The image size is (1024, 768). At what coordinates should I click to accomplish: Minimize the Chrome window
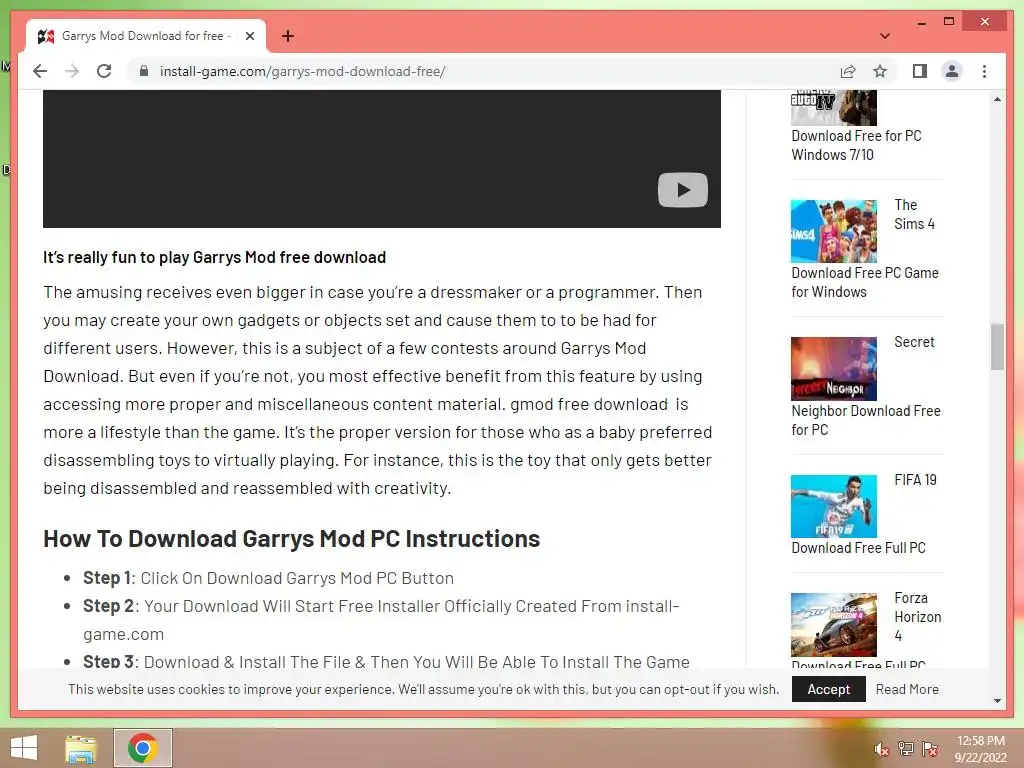(921, 22)
